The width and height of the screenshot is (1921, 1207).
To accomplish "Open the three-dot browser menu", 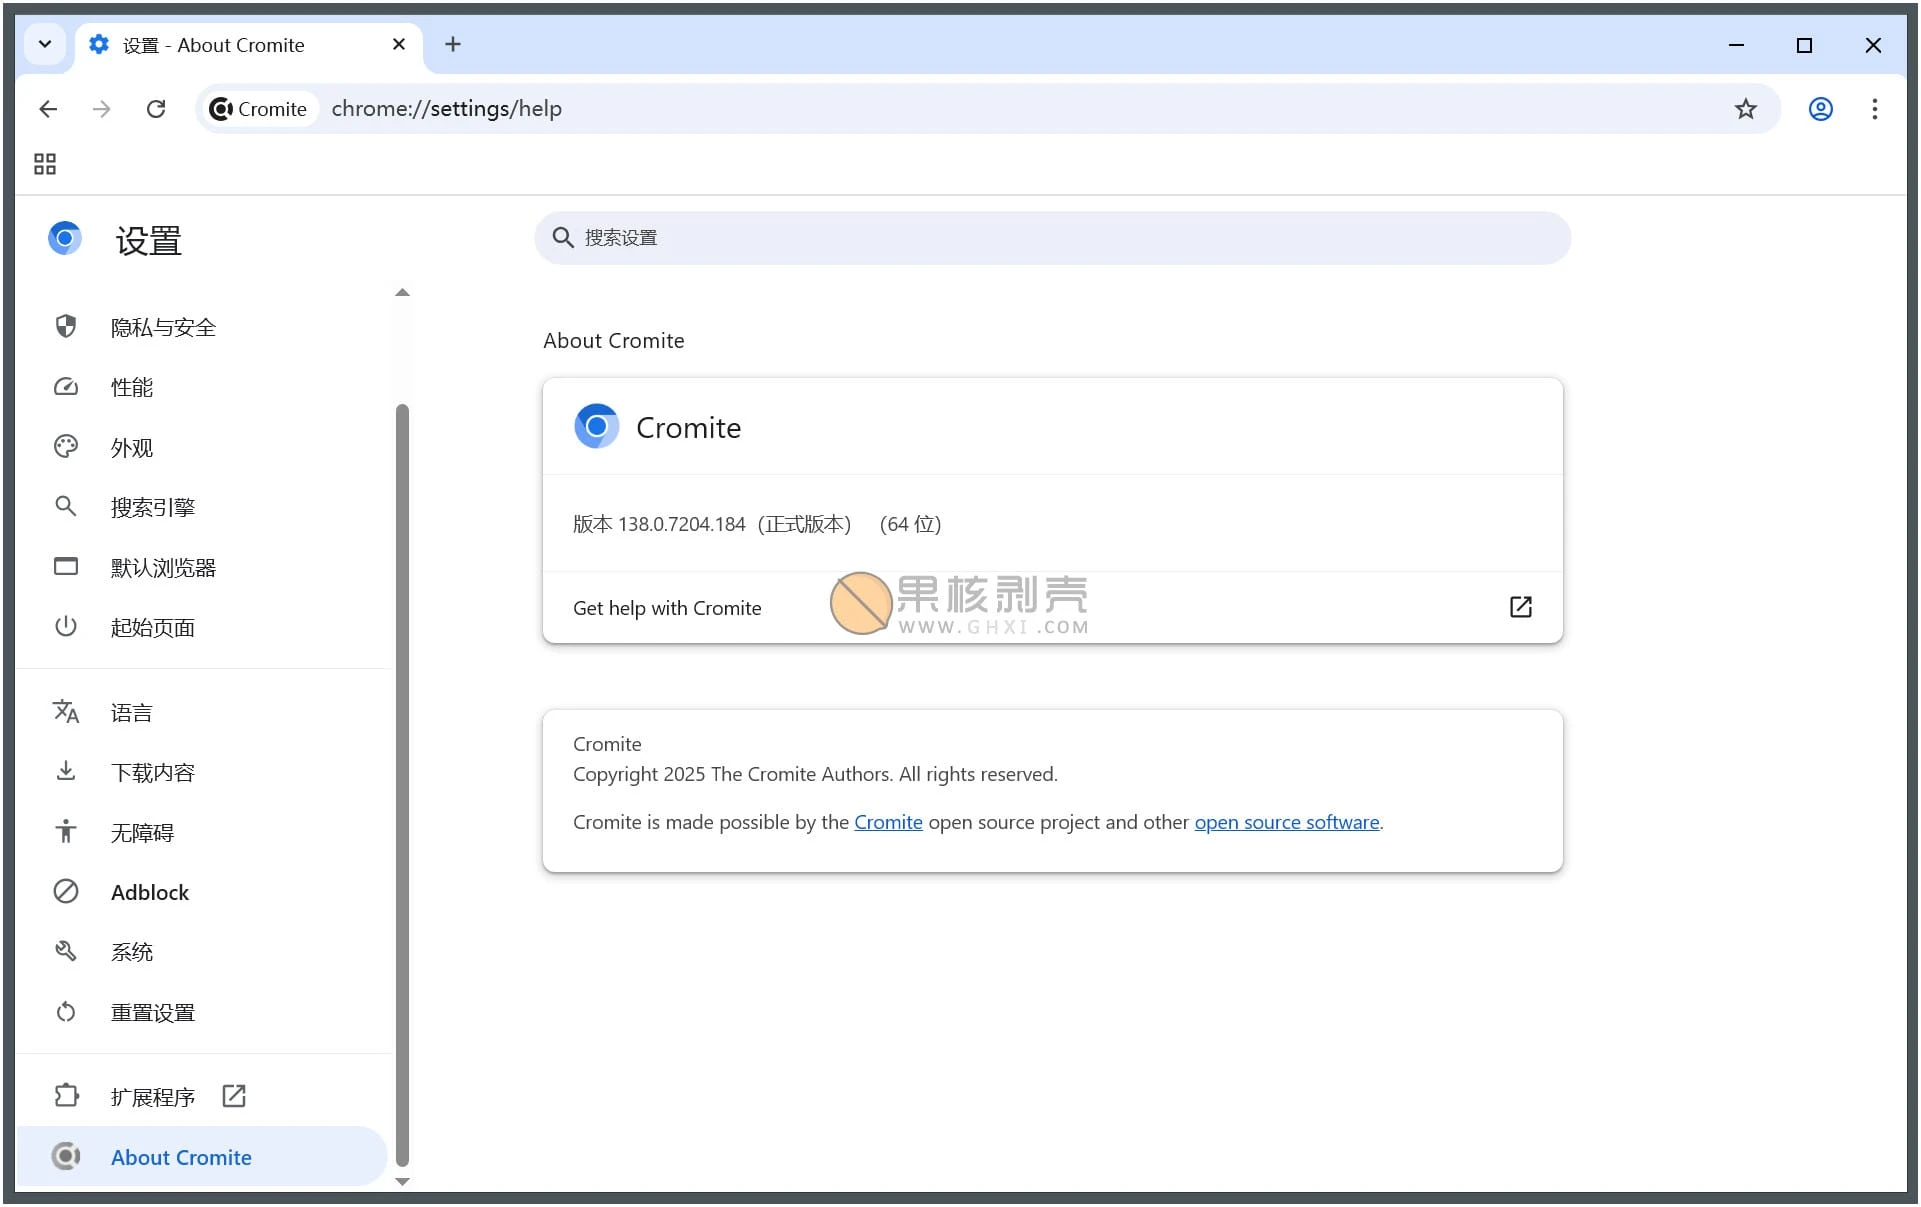I will [1874, 109].
